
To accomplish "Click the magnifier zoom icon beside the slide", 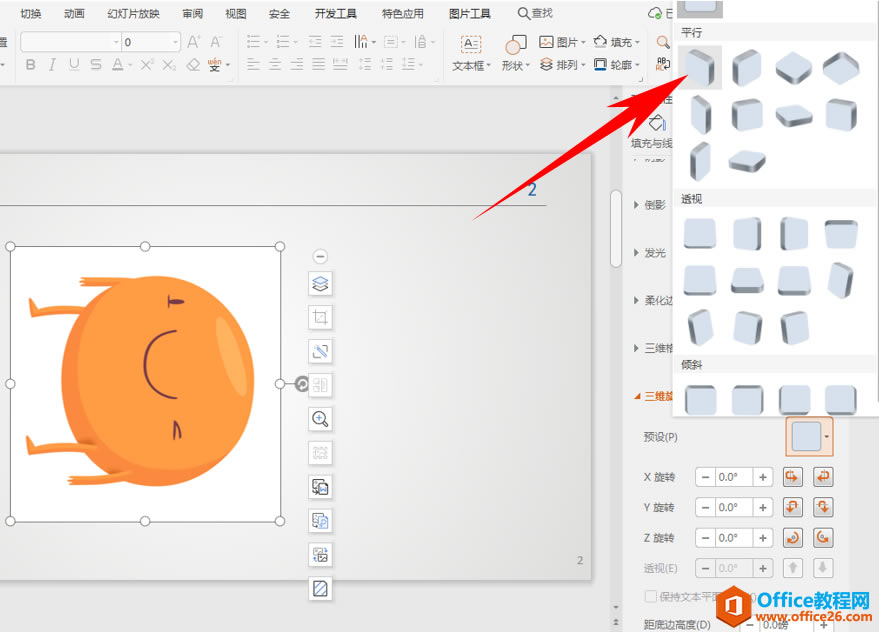I will [320, 418].
